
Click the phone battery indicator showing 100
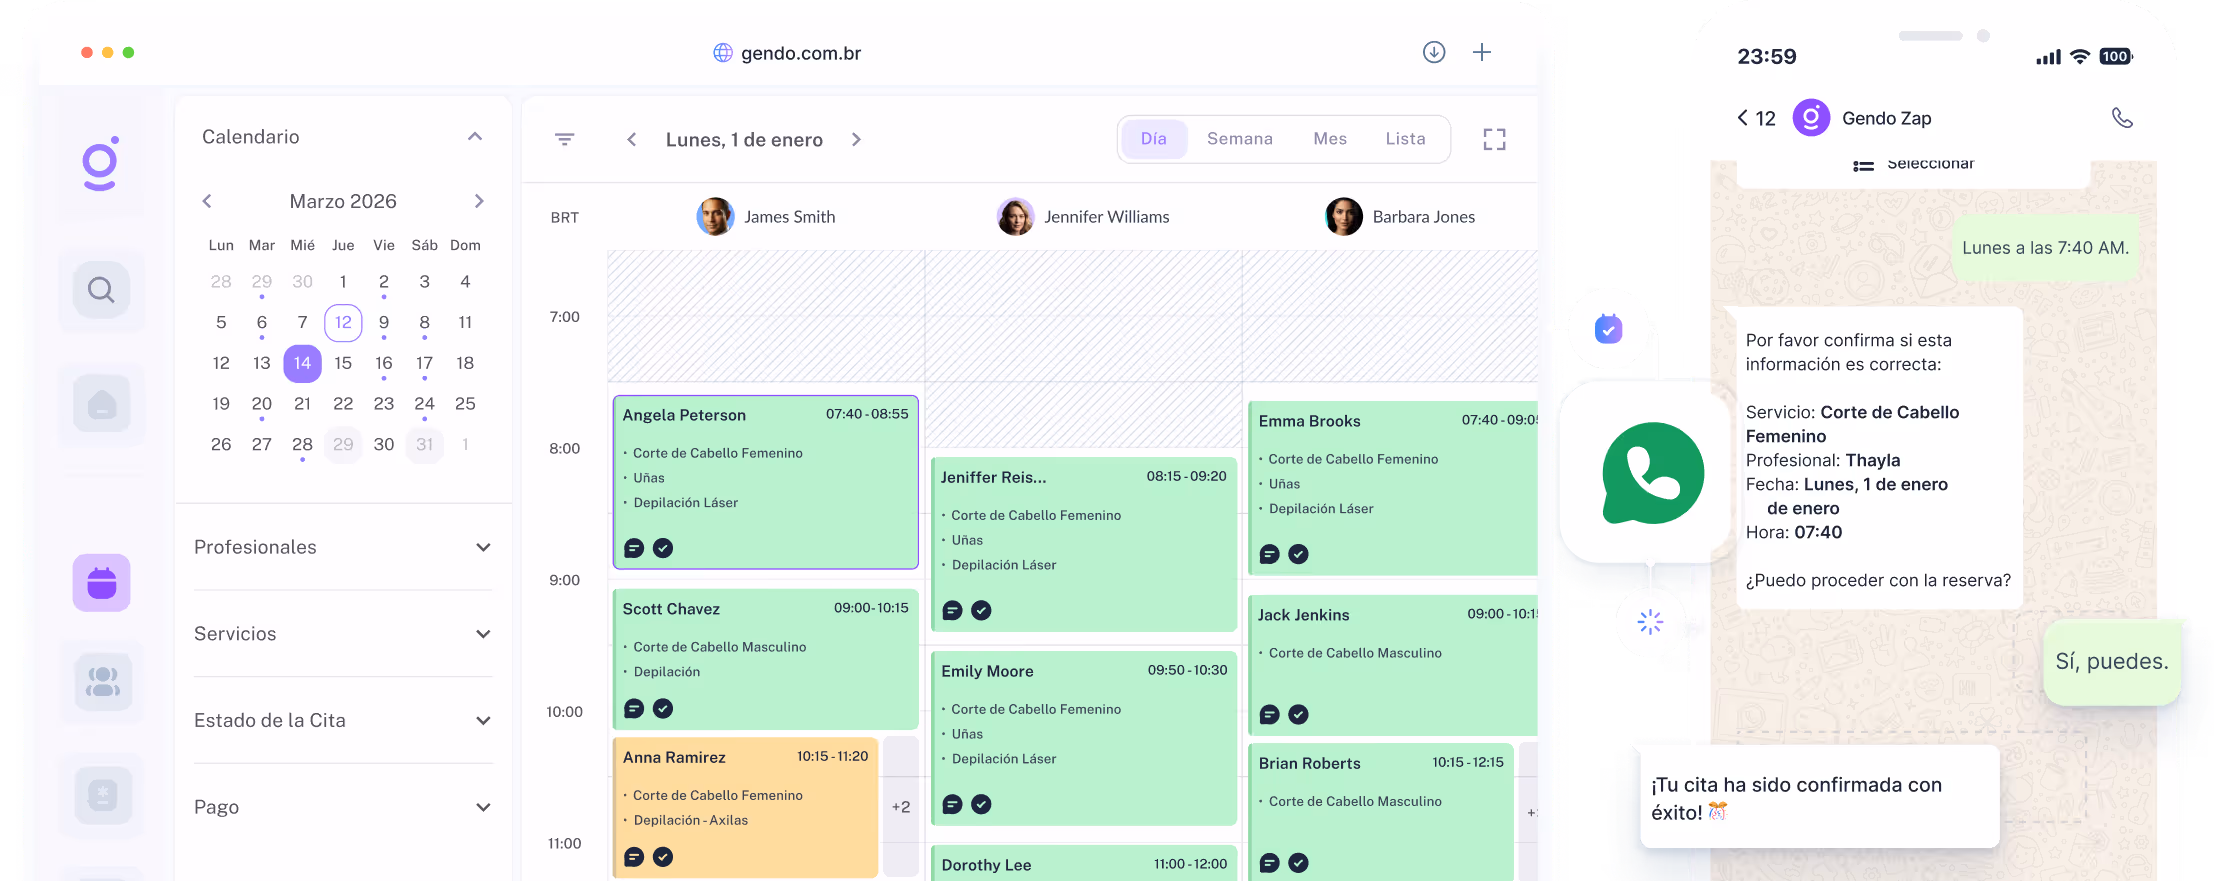pyautogui.click(x=2116, y=57)
